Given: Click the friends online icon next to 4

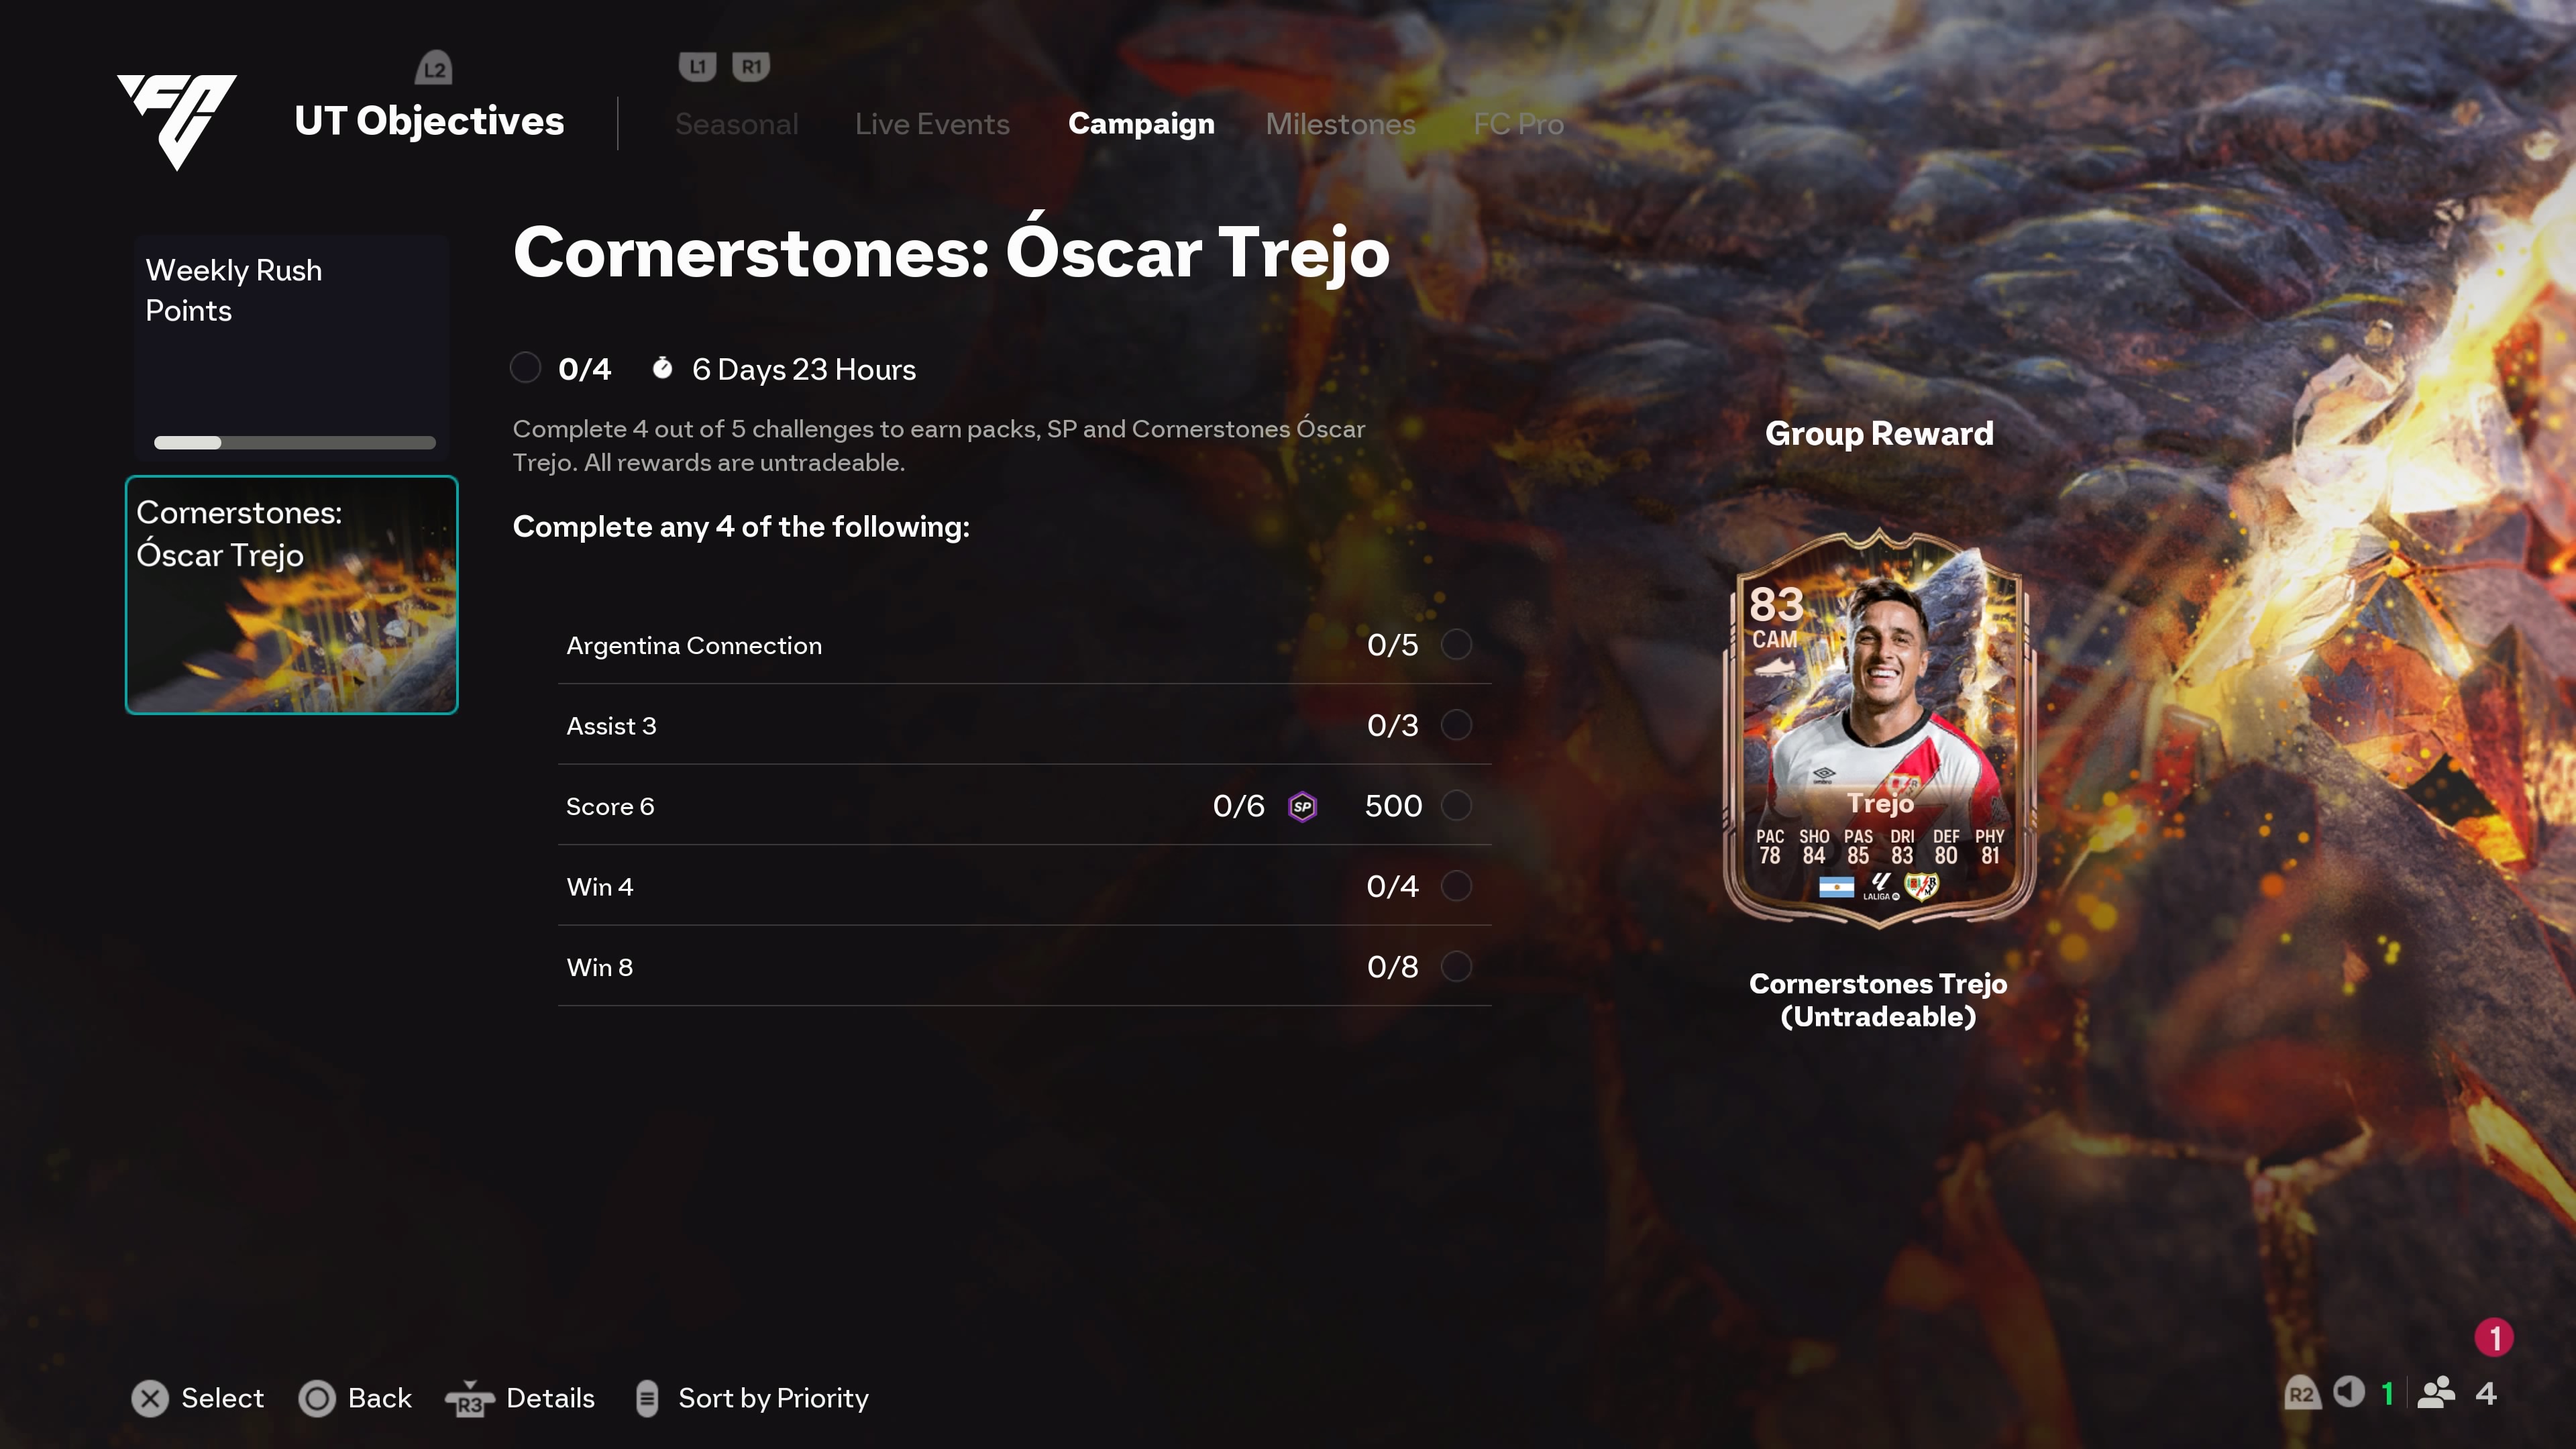Looking at the screenshot, I should (x=2437, y=1393).
